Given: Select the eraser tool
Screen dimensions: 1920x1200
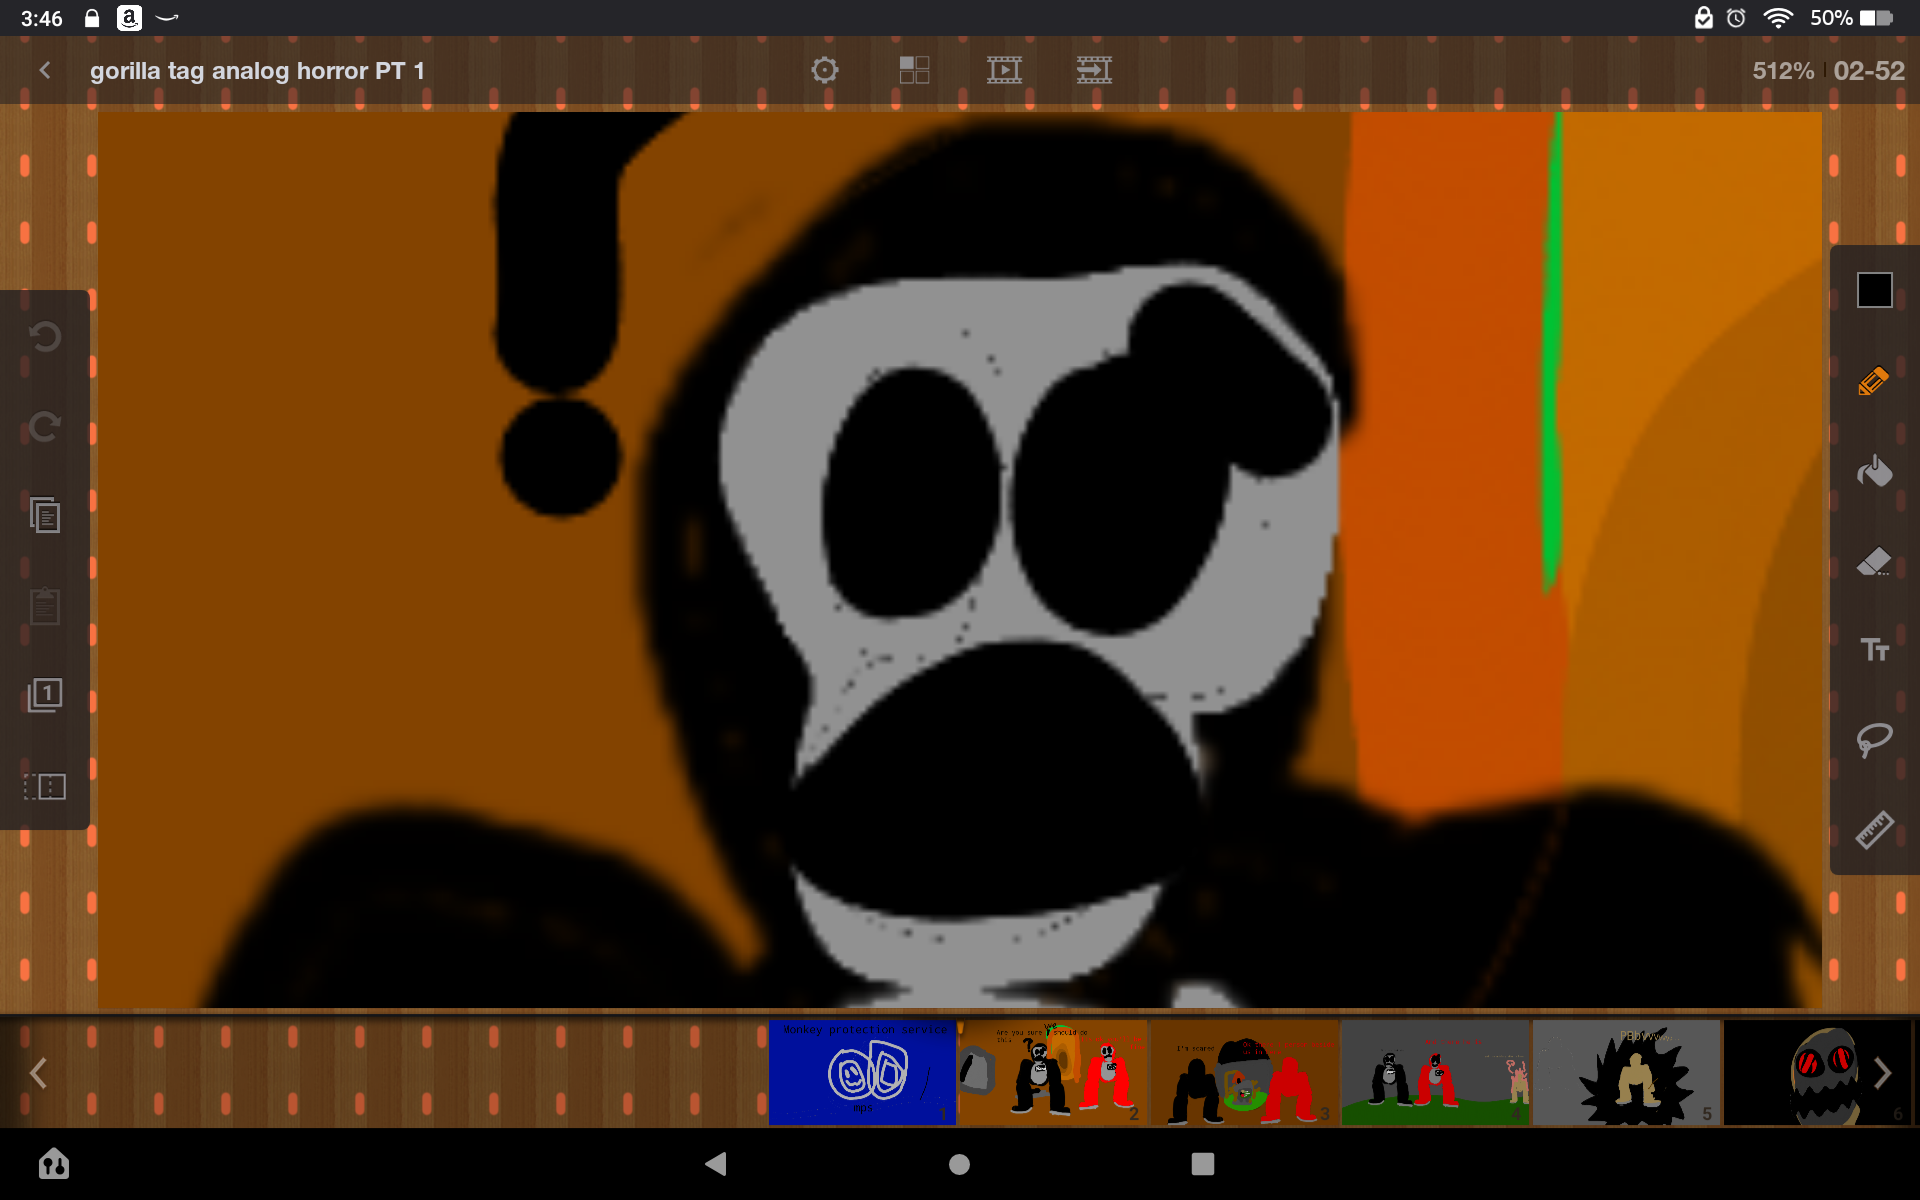Looking at the screenshot, I should pyautogui.click(x=1874, y=561).
